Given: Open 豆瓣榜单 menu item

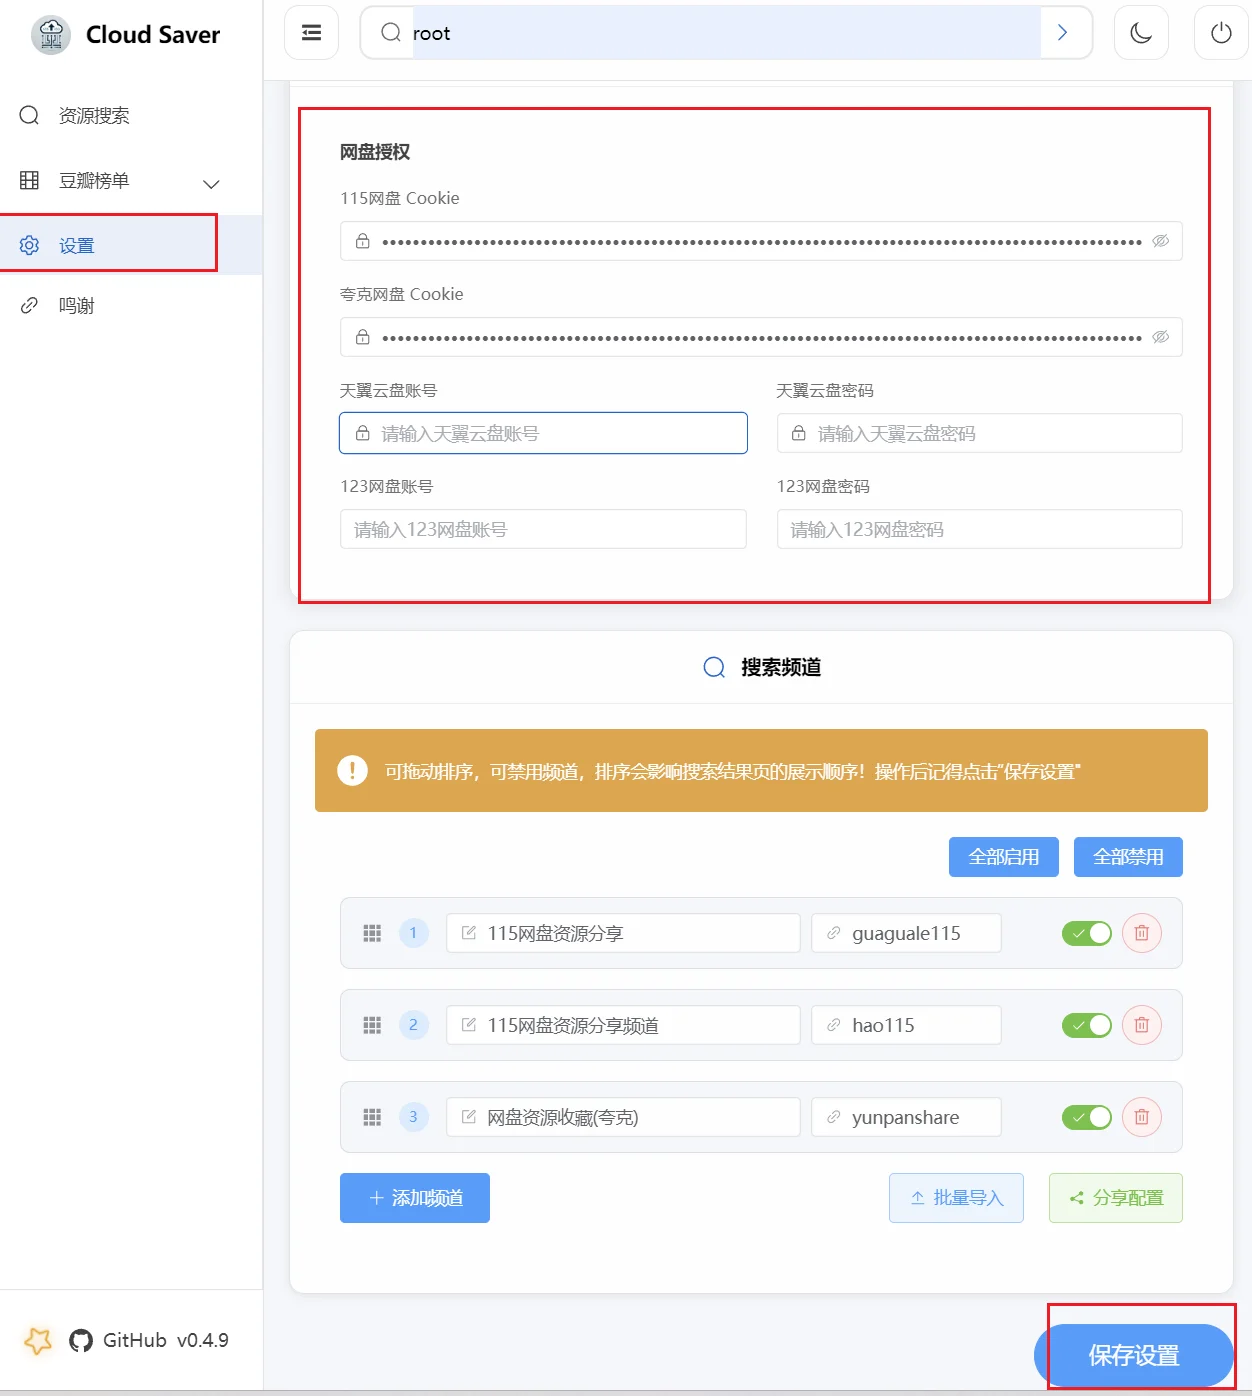Looking at the screenshot, I should point(131,181).
